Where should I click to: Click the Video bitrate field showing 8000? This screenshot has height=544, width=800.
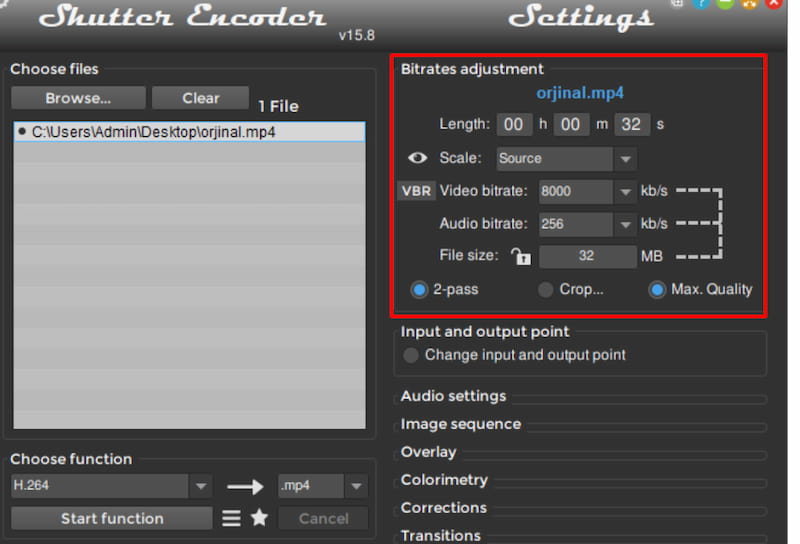pyautogui.click(x=576, y=192)
